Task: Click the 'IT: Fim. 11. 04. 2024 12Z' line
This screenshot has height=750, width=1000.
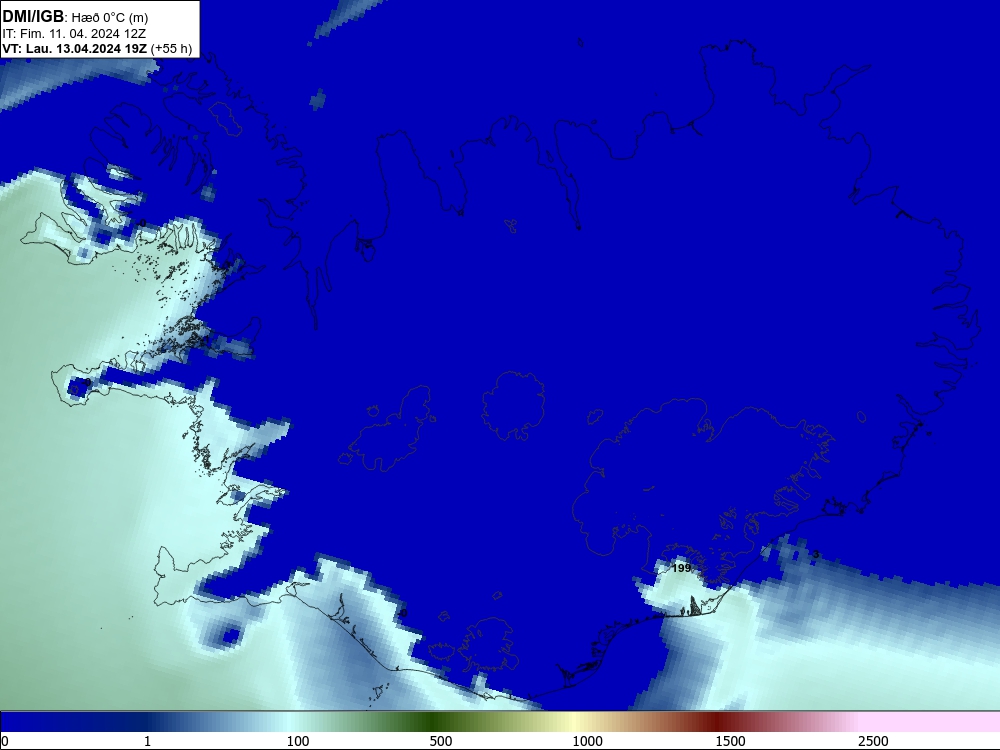Action: (74, 34)
